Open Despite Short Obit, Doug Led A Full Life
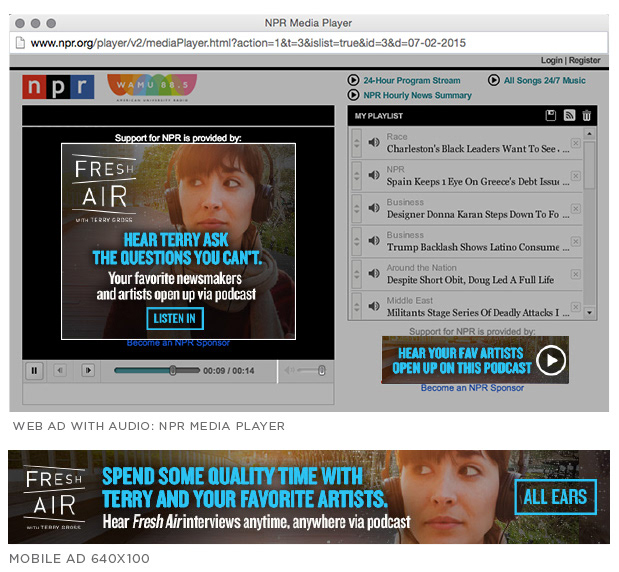Viewport: 619px width, 572px height. pyautogui.click(x=470, y=280)
